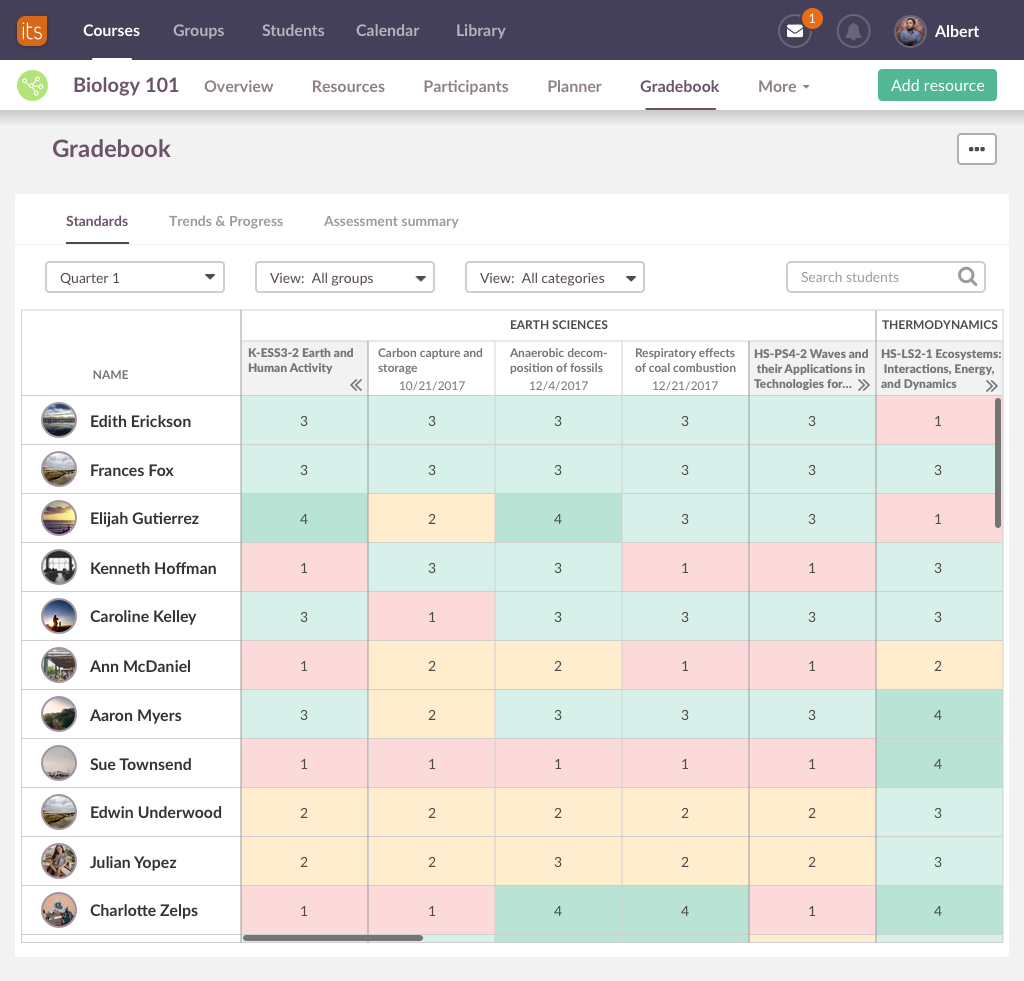The width and height of the screenshot is (1024, 981).
Task: Open the messages envelope with unread badge
Action: click(795, 31)
